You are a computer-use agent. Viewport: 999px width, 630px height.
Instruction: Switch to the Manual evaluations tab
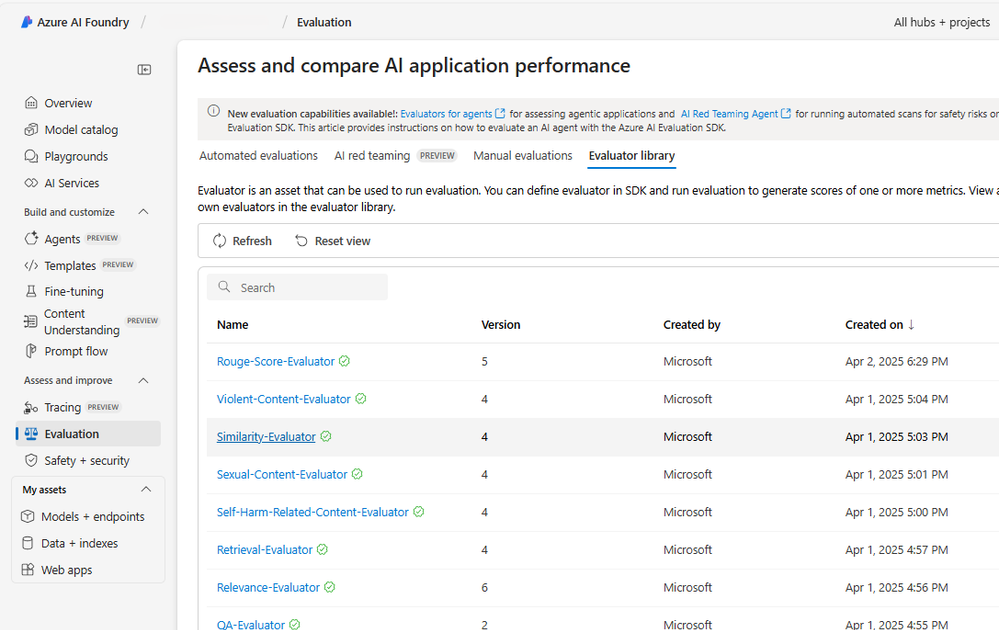tap(522, 155)
